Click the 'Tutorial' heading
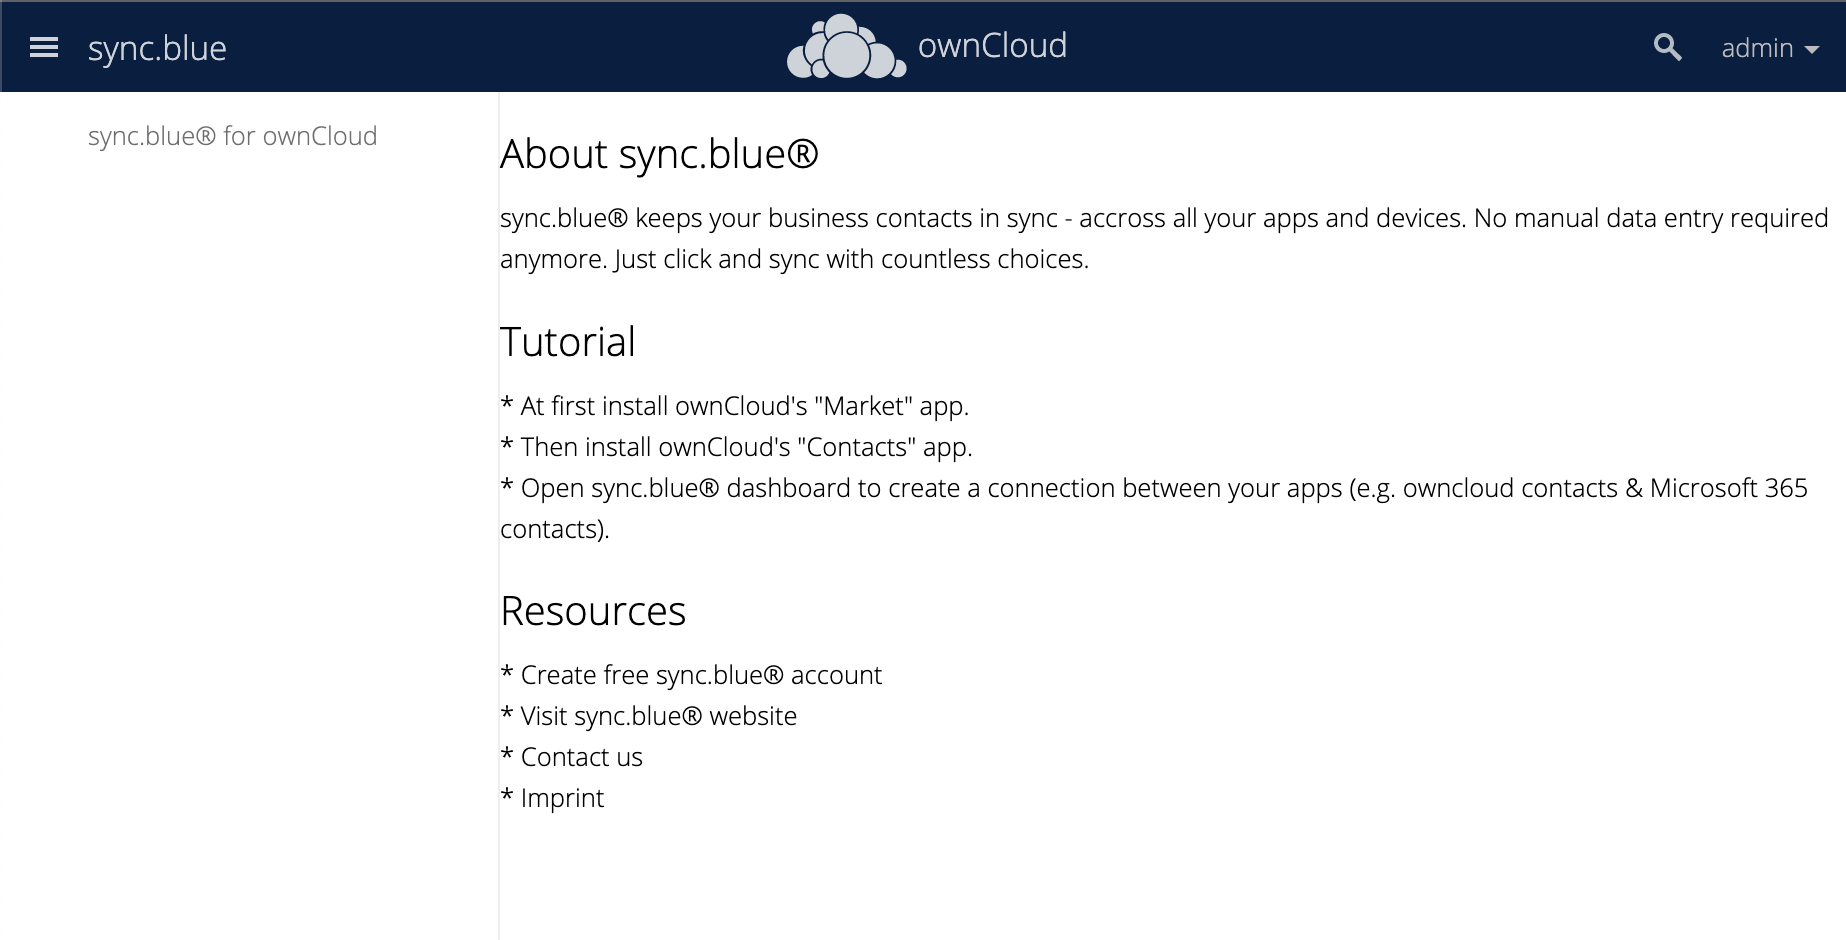Screen dimensions: 1846x940 click(x=568, y=342)
